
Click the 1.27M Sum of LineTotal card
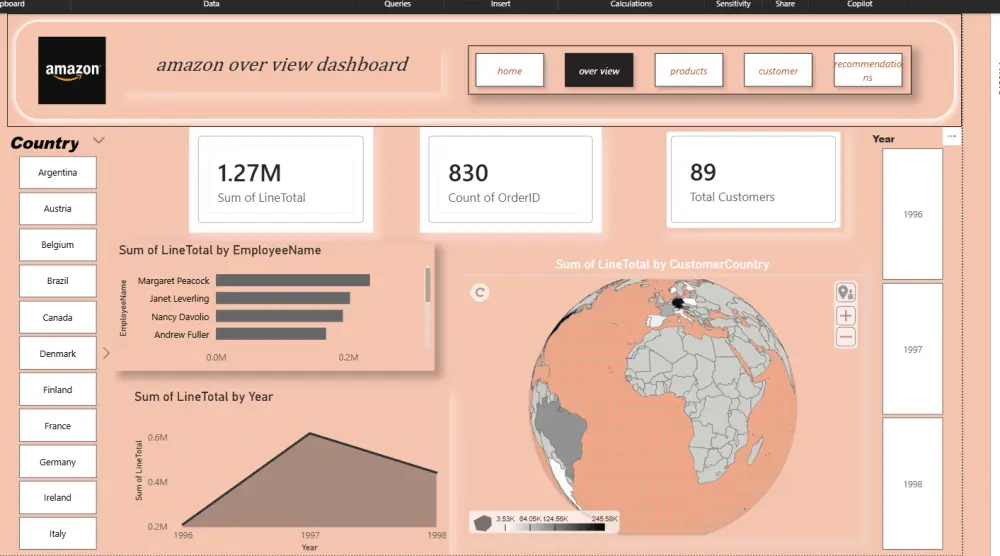(281, 179)
